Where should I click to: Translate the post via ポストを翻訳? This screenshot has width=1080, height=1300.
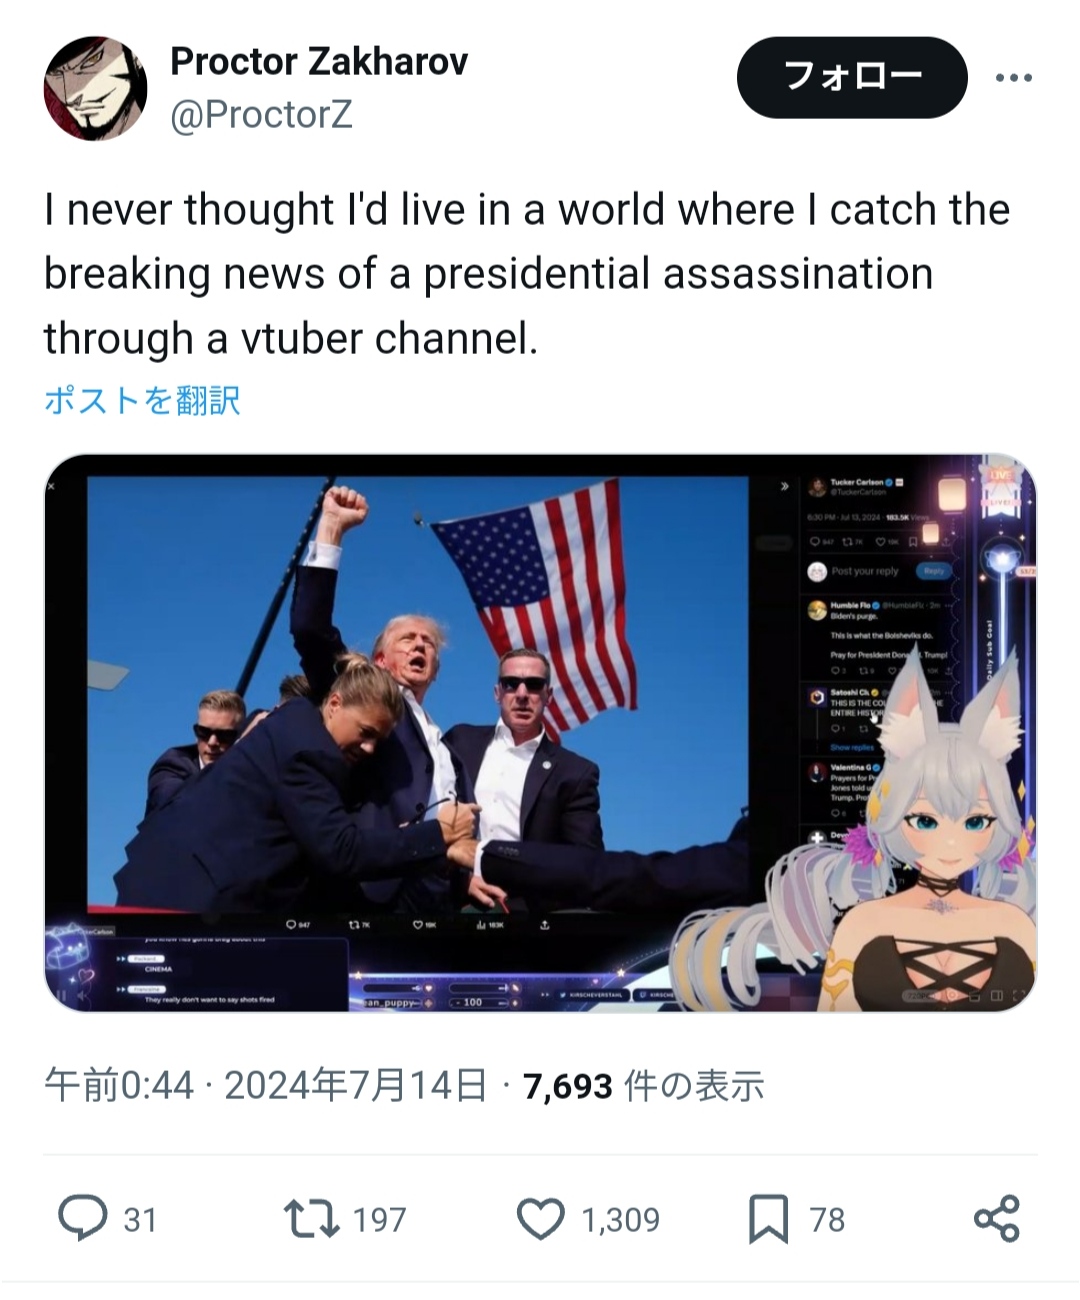142,400
